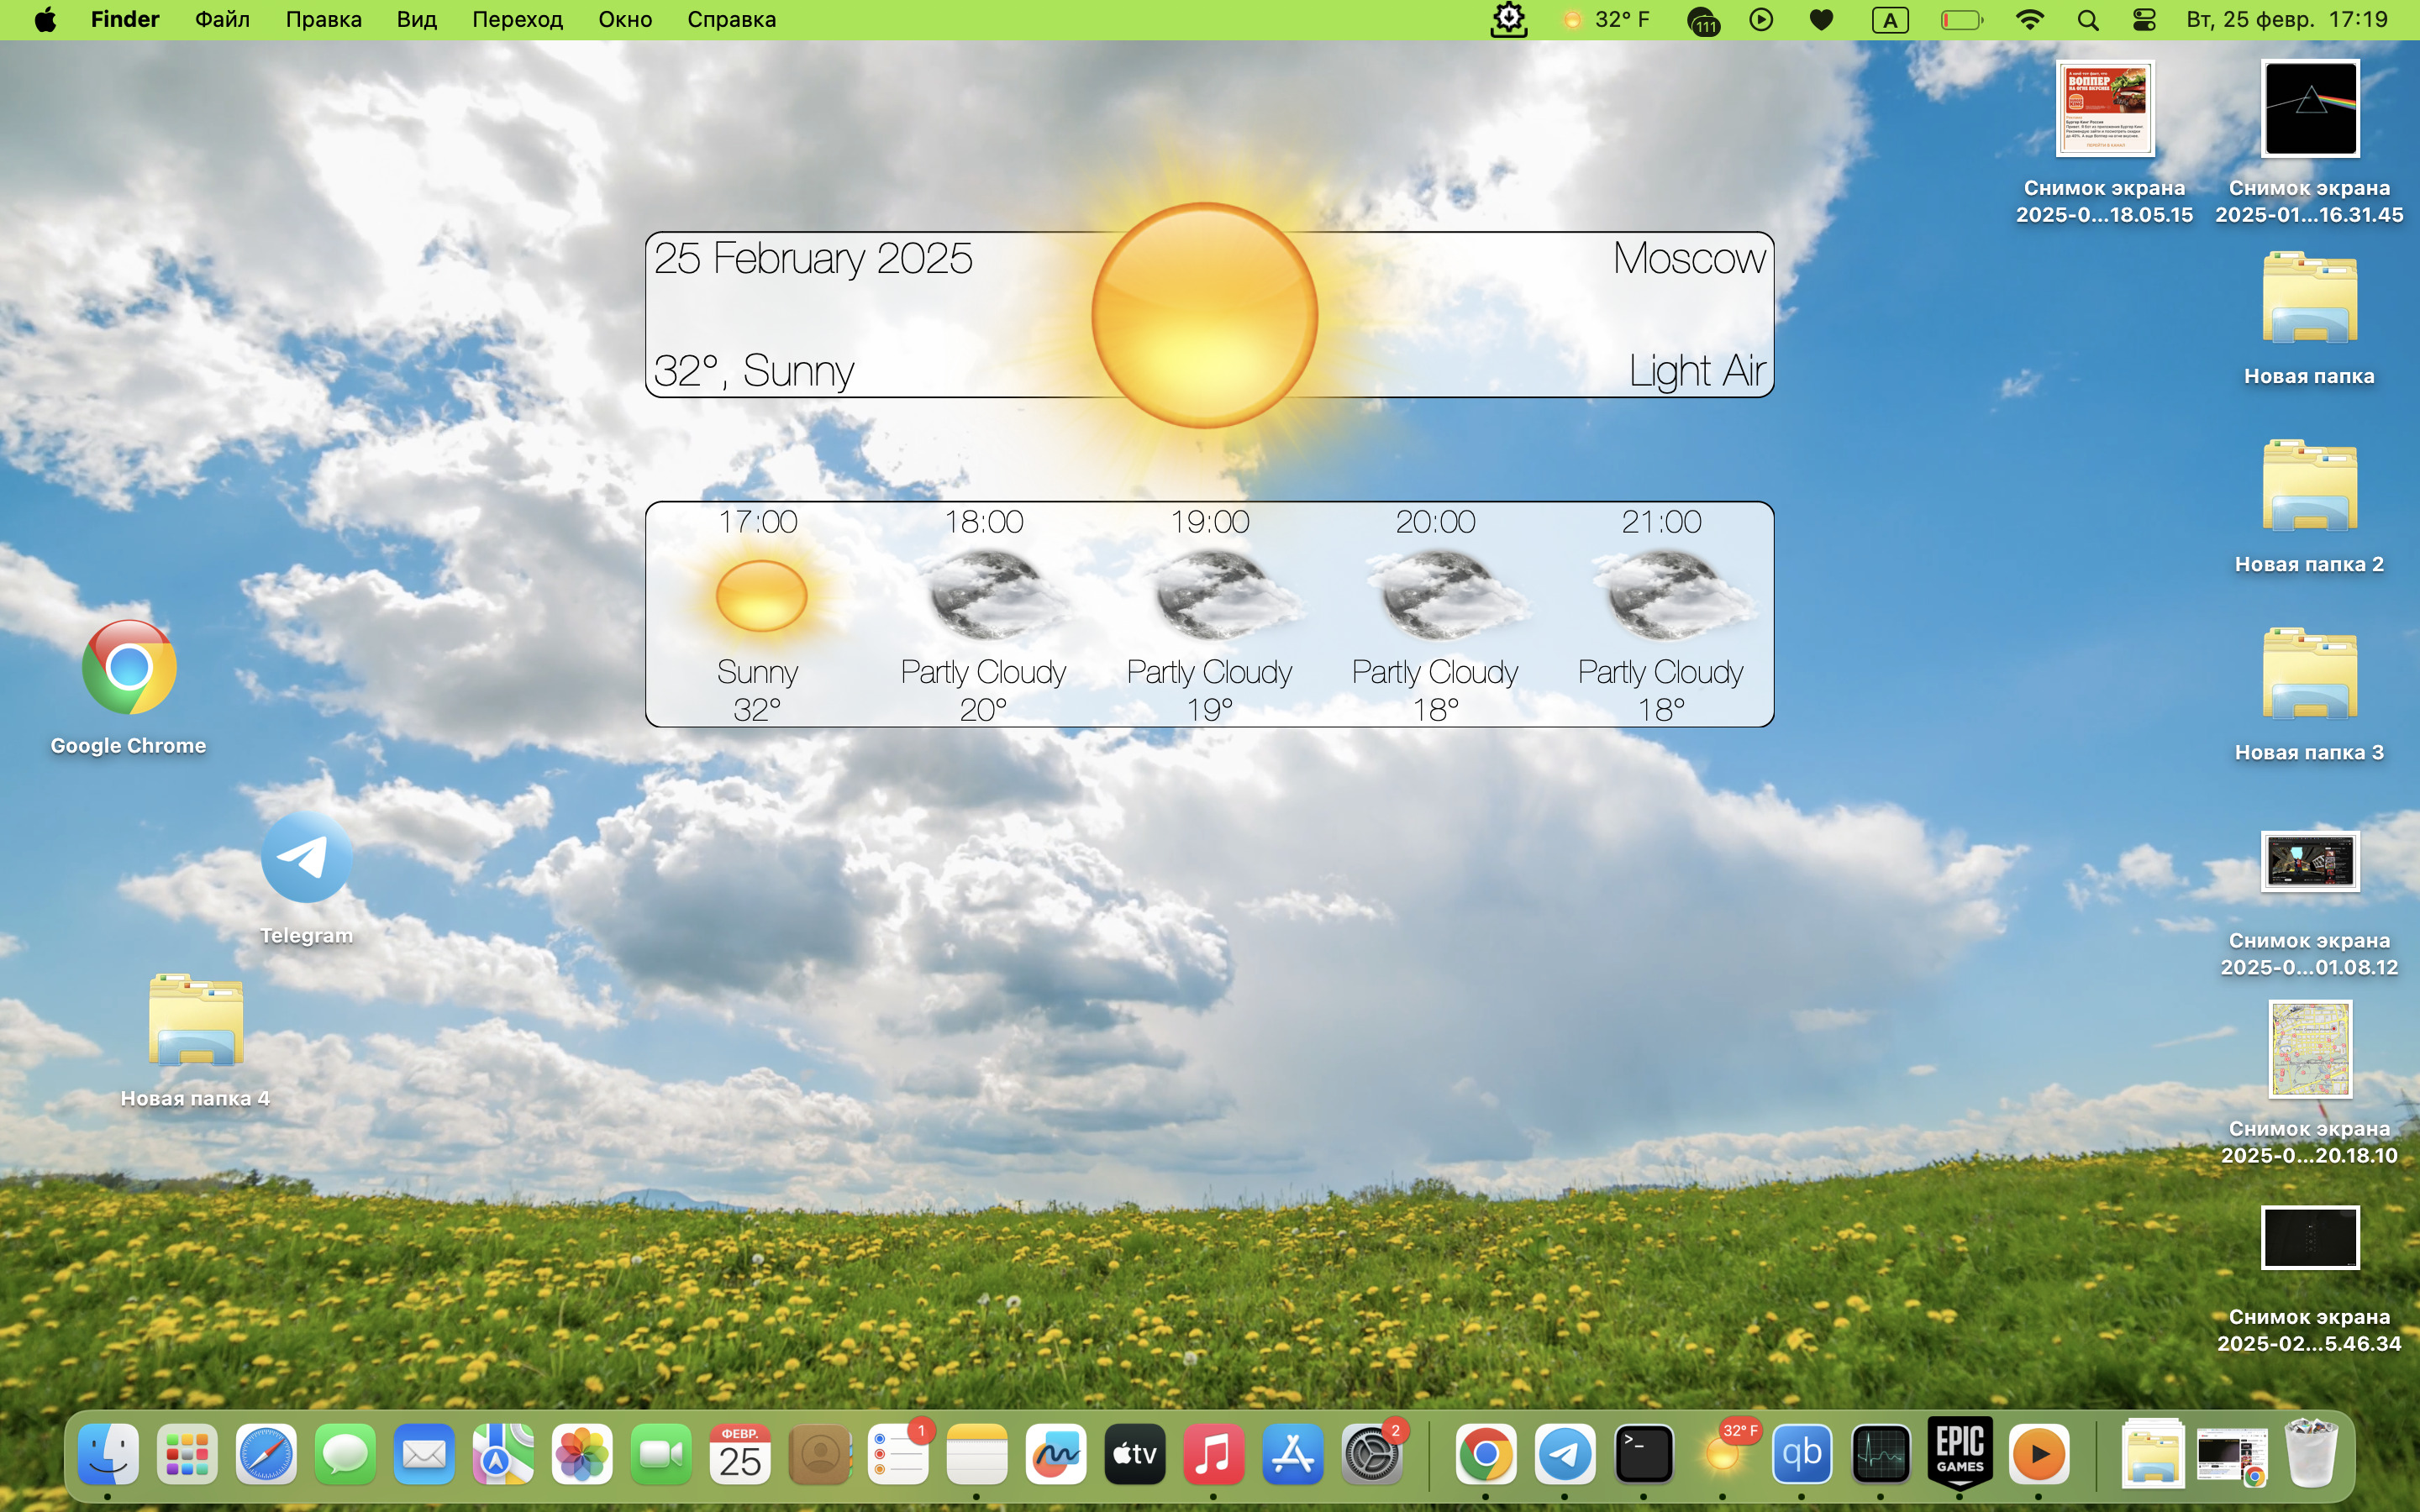This screenshot has height=1512, width=2420.
Task: Open the Telegram desktop shortcut
Action: [x=306, y=858]
